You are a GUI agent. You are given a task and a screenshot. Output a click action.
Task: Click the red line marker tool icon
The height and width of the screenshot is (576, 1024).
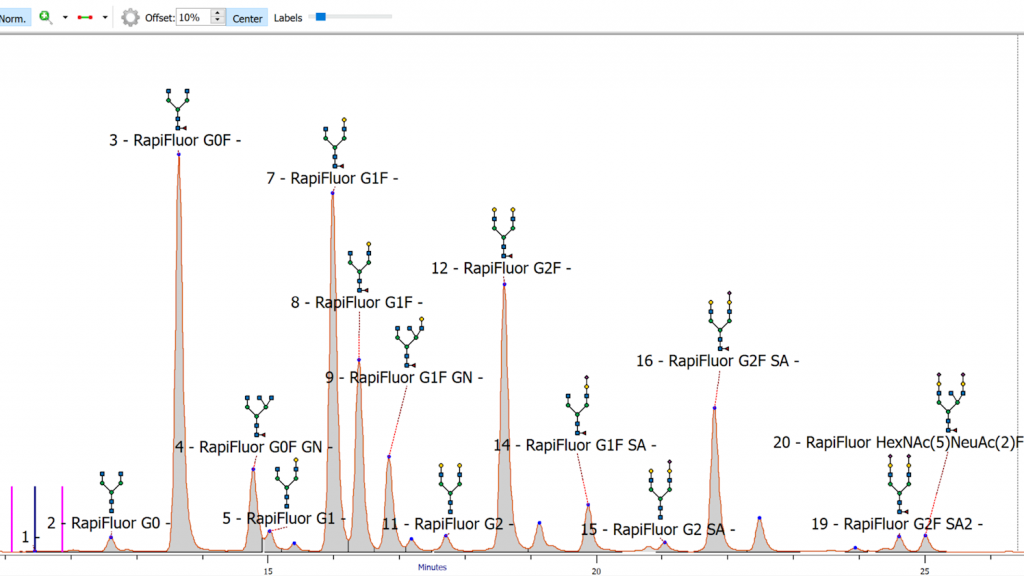[x=85, y=17]
